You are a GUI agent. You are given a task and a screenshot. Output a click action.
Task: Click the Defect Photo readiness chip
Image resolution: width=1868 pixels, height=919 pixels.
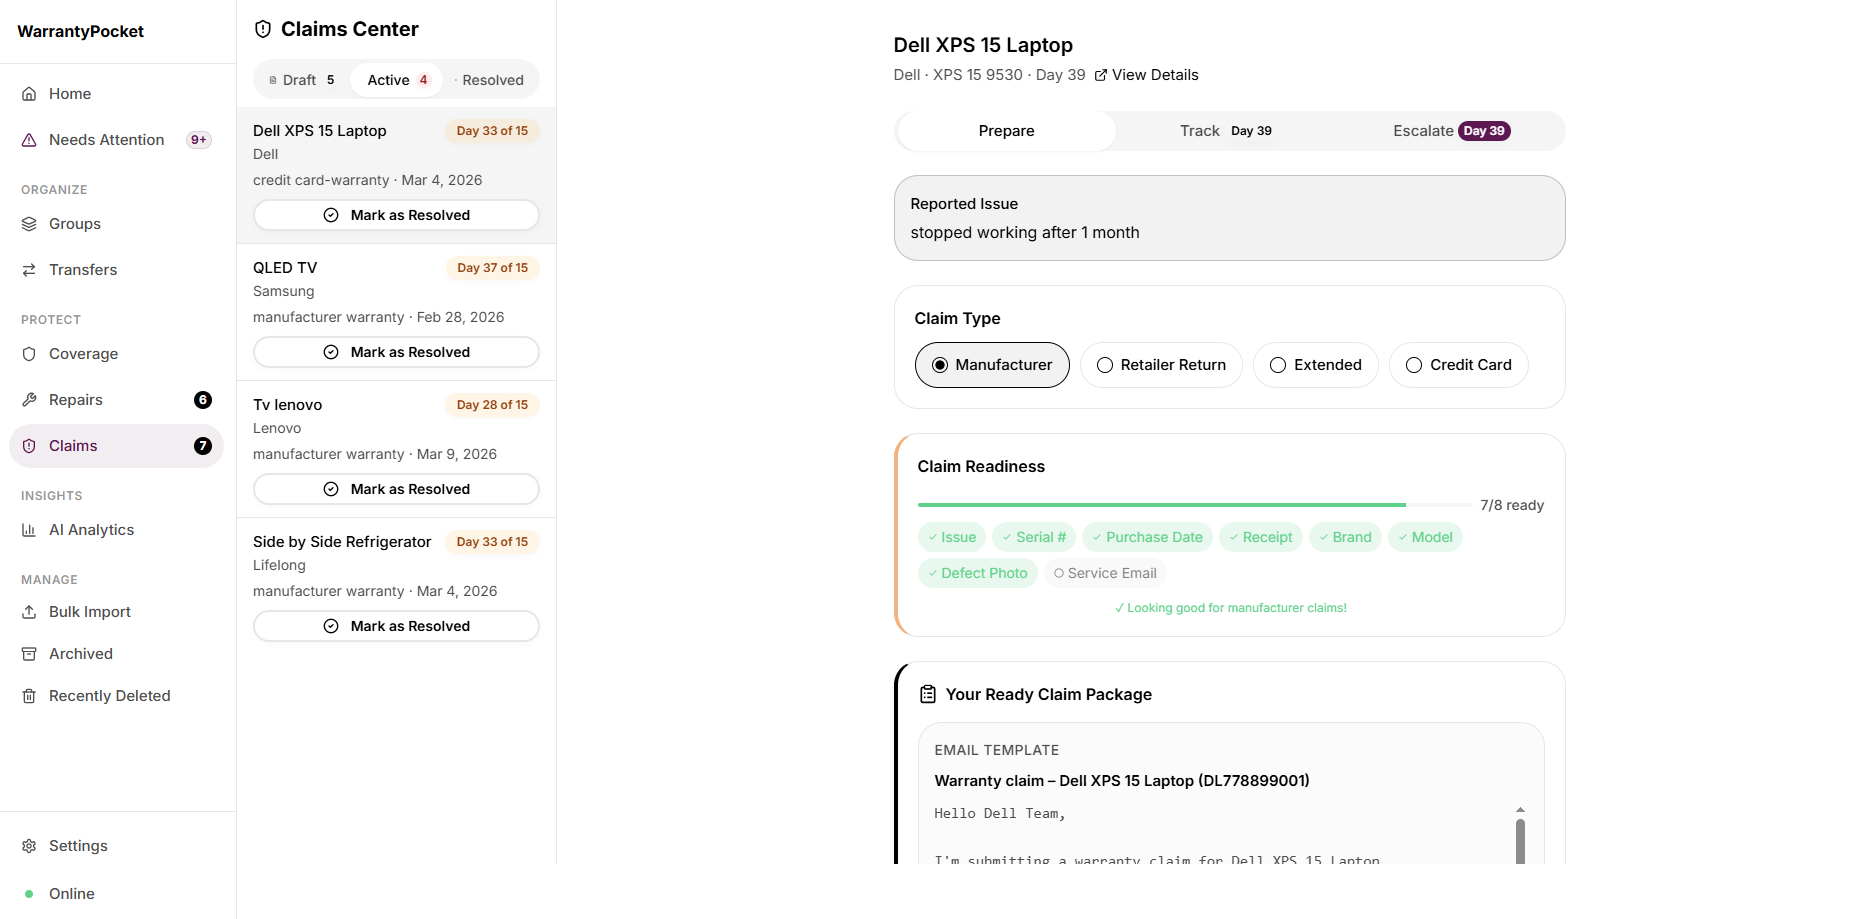point(977,573)
